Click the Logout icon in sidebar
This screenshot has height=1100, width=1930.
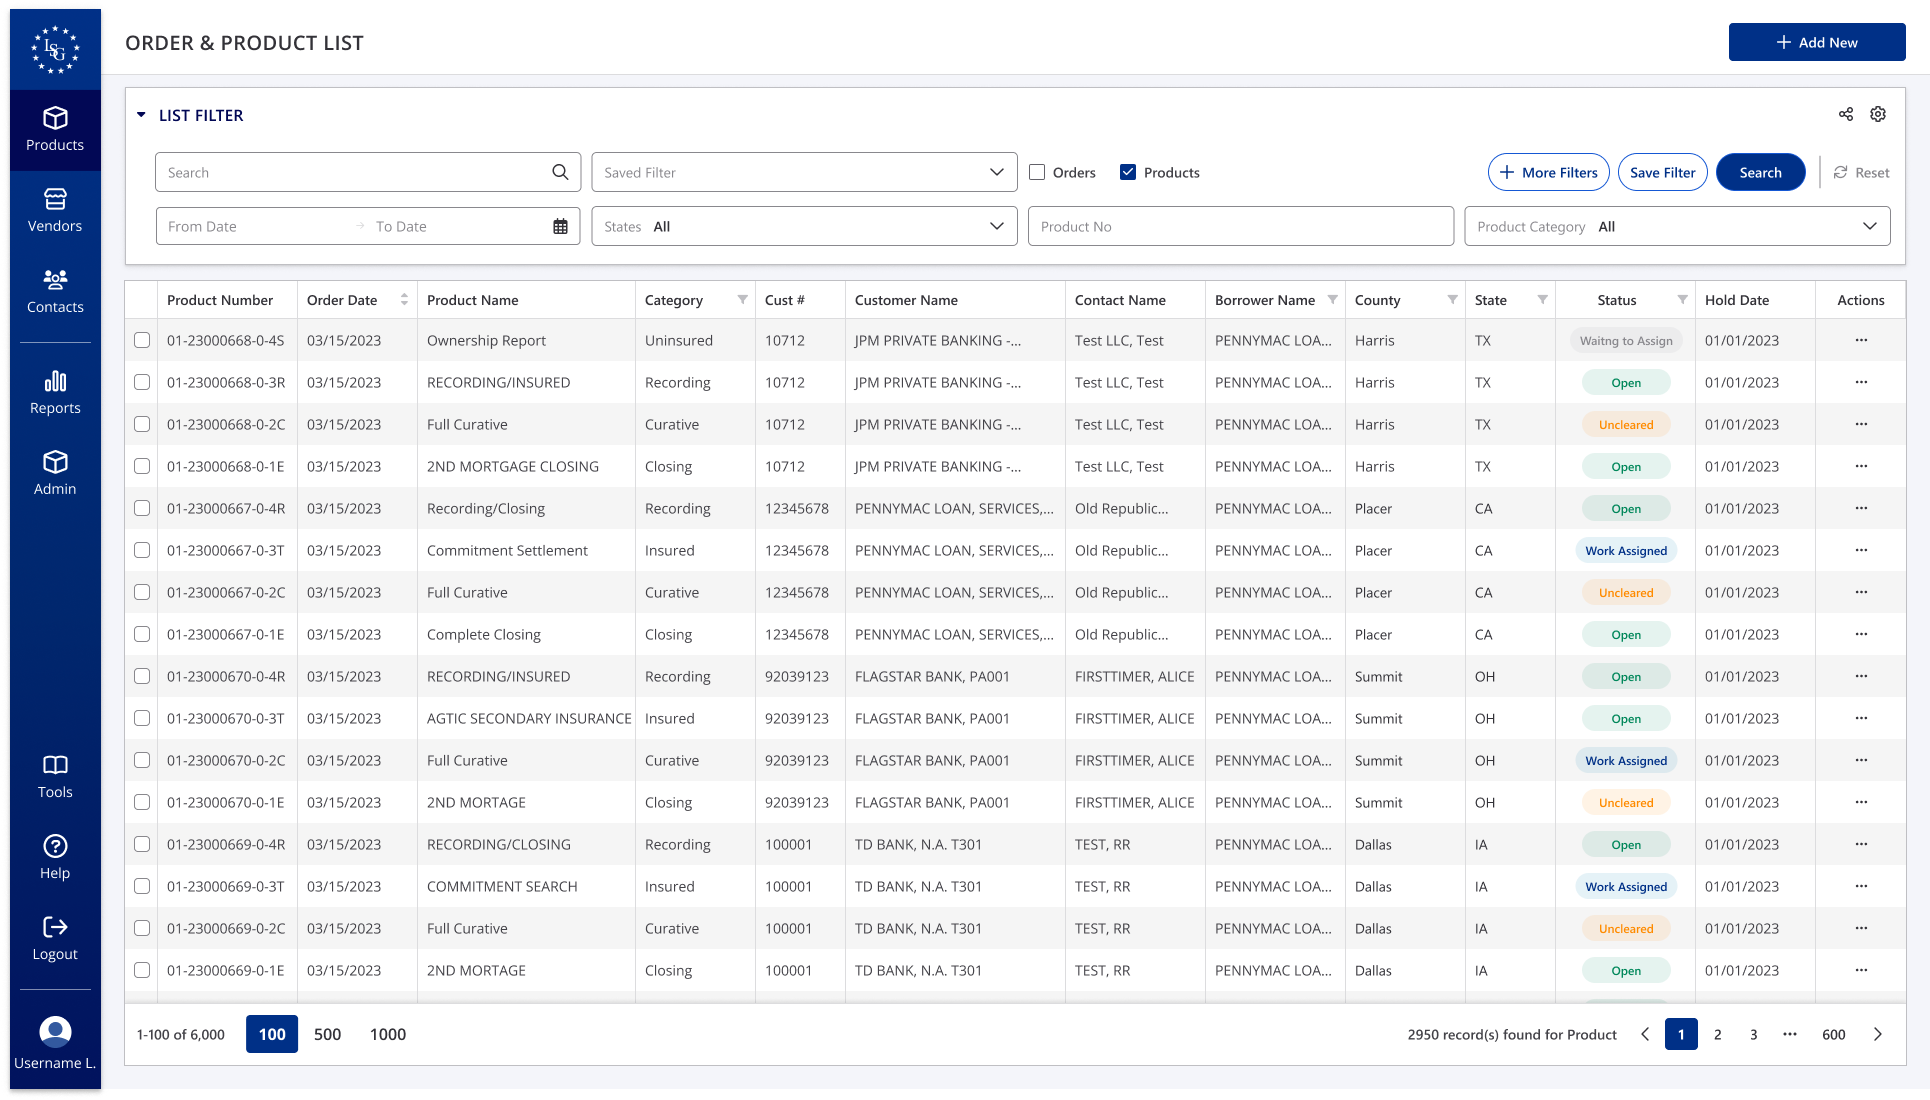(x=55, y=928)
